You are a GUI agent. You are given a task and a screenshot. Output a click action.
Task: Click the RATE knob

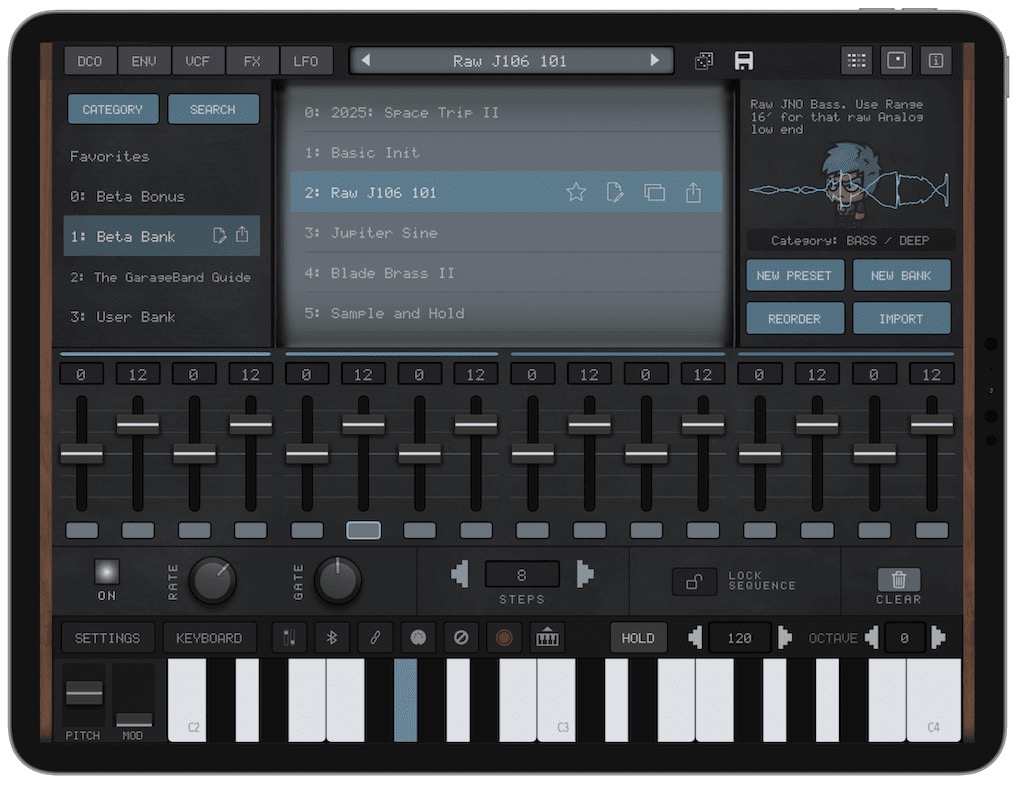(212, 580)
